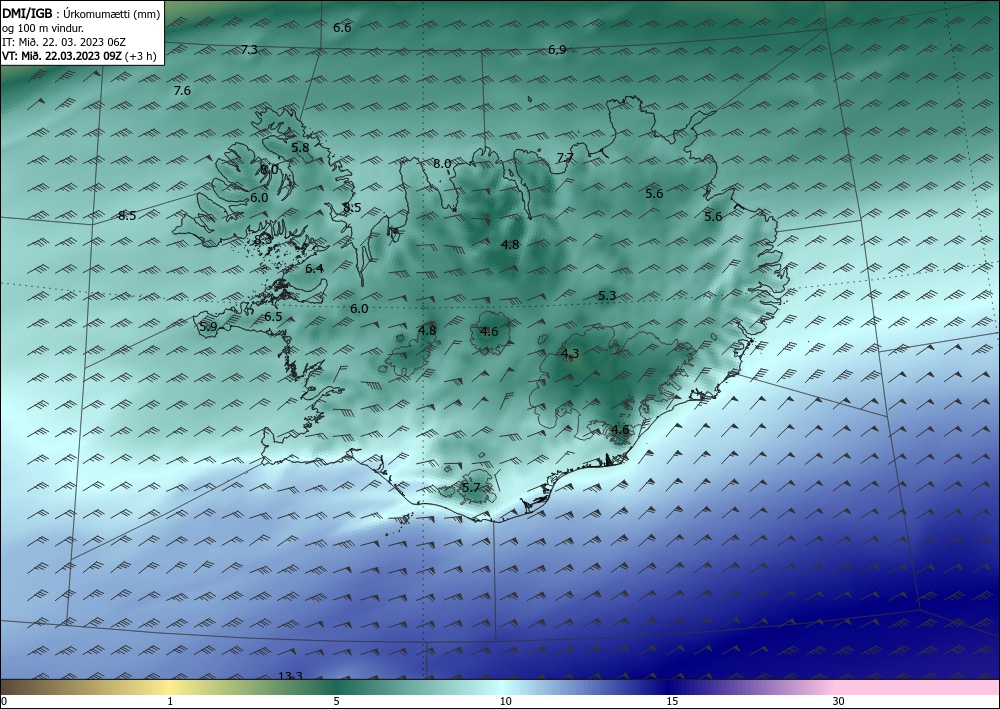Viewport: 1000px width, 709px height.
Task: Click the 'IT: Mið. 22. 03. 2023 06Z' line
Action: pos(64,42)
